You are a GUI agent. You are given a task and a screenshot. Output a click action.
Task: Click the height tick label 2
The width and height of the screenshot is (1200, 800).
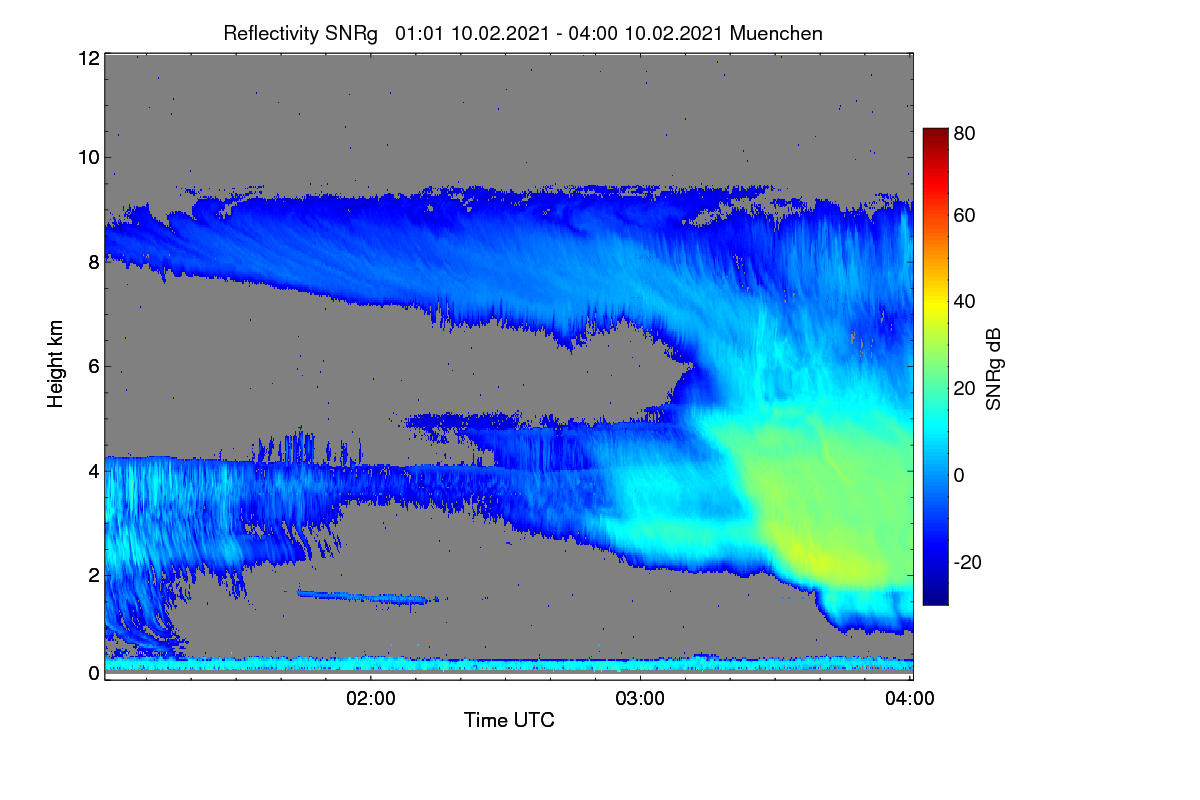coord(93,574)
